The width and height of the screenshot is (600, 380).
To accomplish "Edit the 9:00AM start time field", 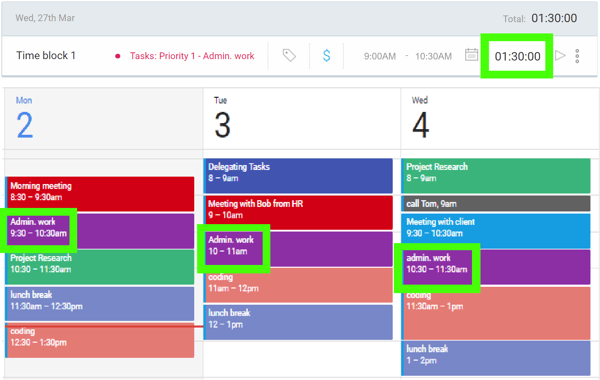I will (x=380, y=56).
